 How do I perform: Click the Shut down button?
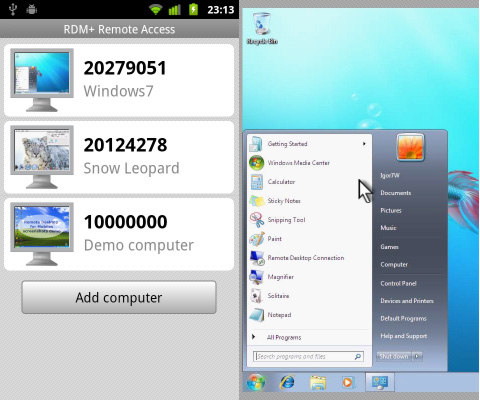[x=394, y=356]
